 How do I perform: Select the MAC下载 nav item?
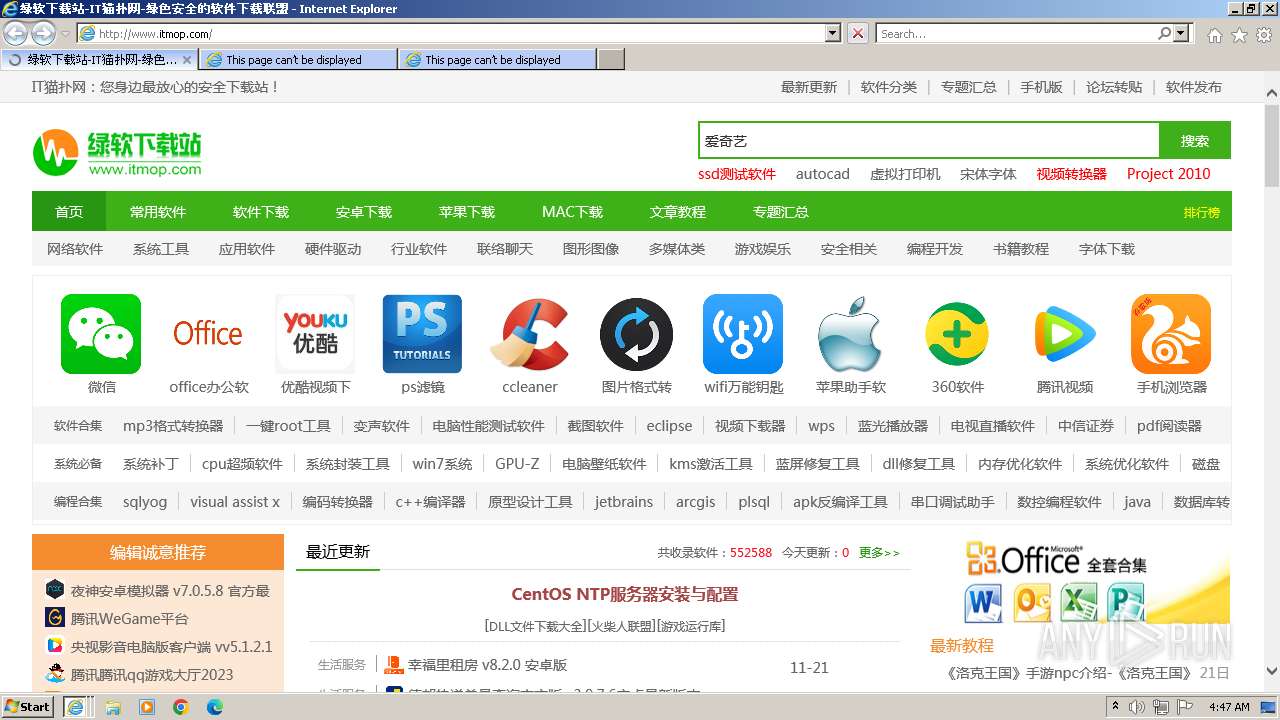(572, 212)
